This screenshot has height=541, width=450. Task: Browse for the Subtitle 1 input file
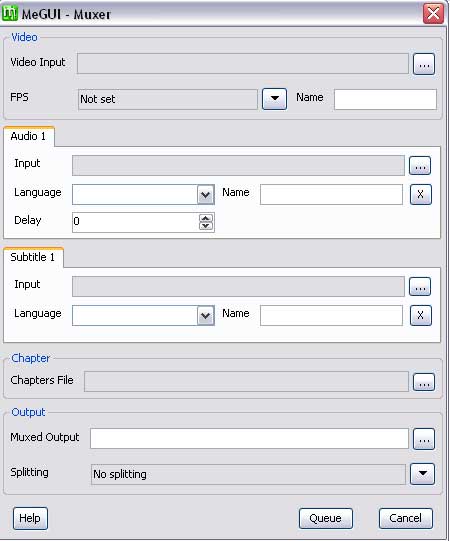(x=420, y=286)
